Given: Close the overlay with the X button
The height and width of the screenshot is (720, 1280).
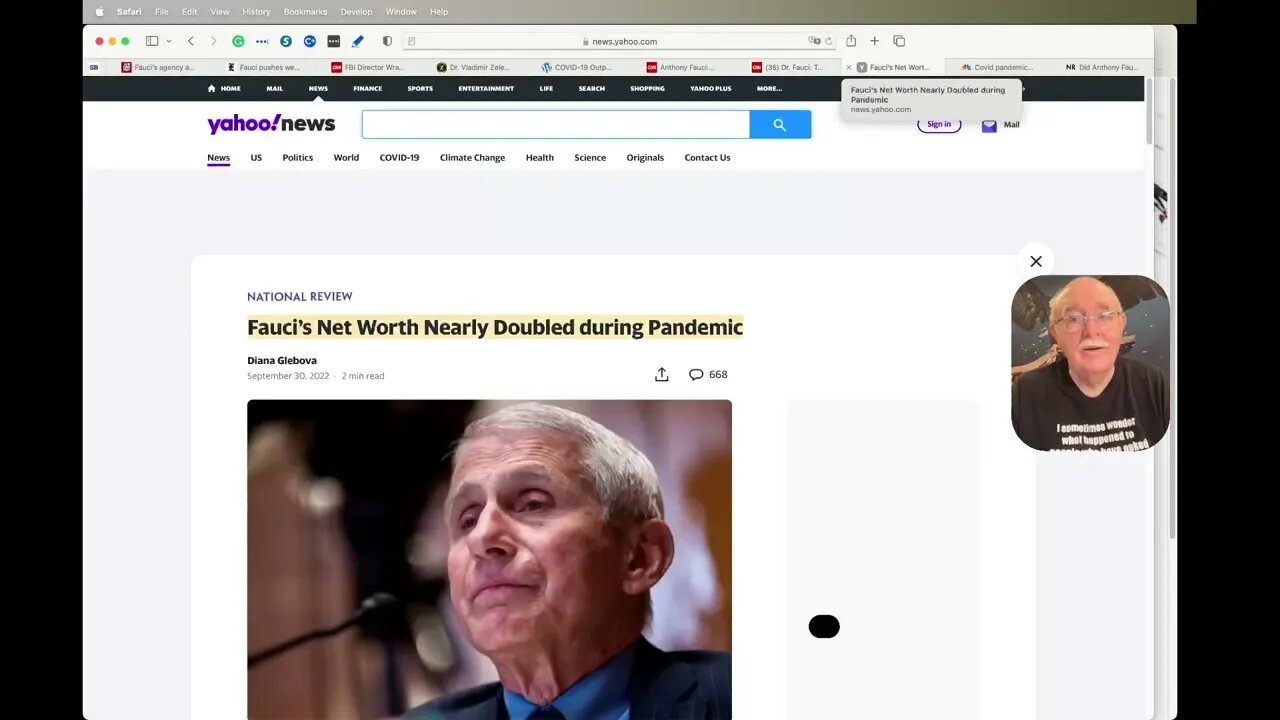Looking at the screenshot, I should coord(1036,261).
